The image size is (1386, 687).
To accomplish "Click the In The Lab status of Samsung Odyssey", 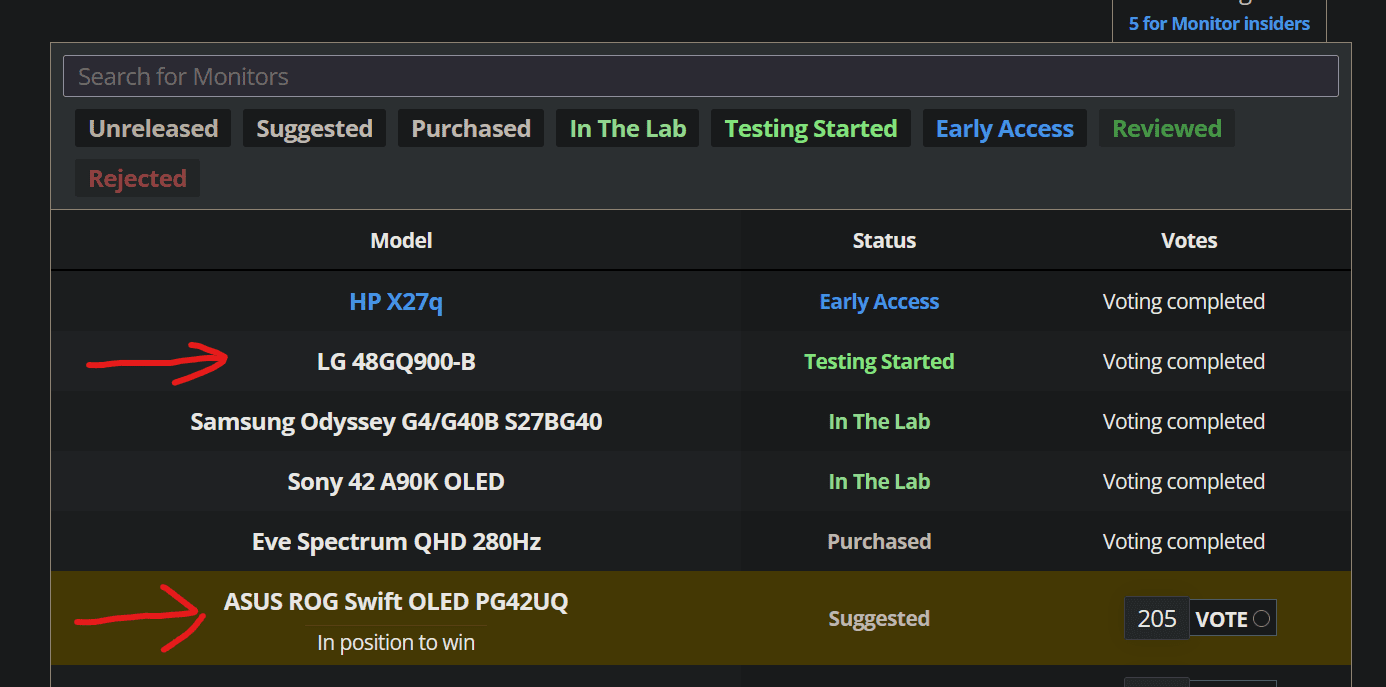I will click(x=879, y=421).
